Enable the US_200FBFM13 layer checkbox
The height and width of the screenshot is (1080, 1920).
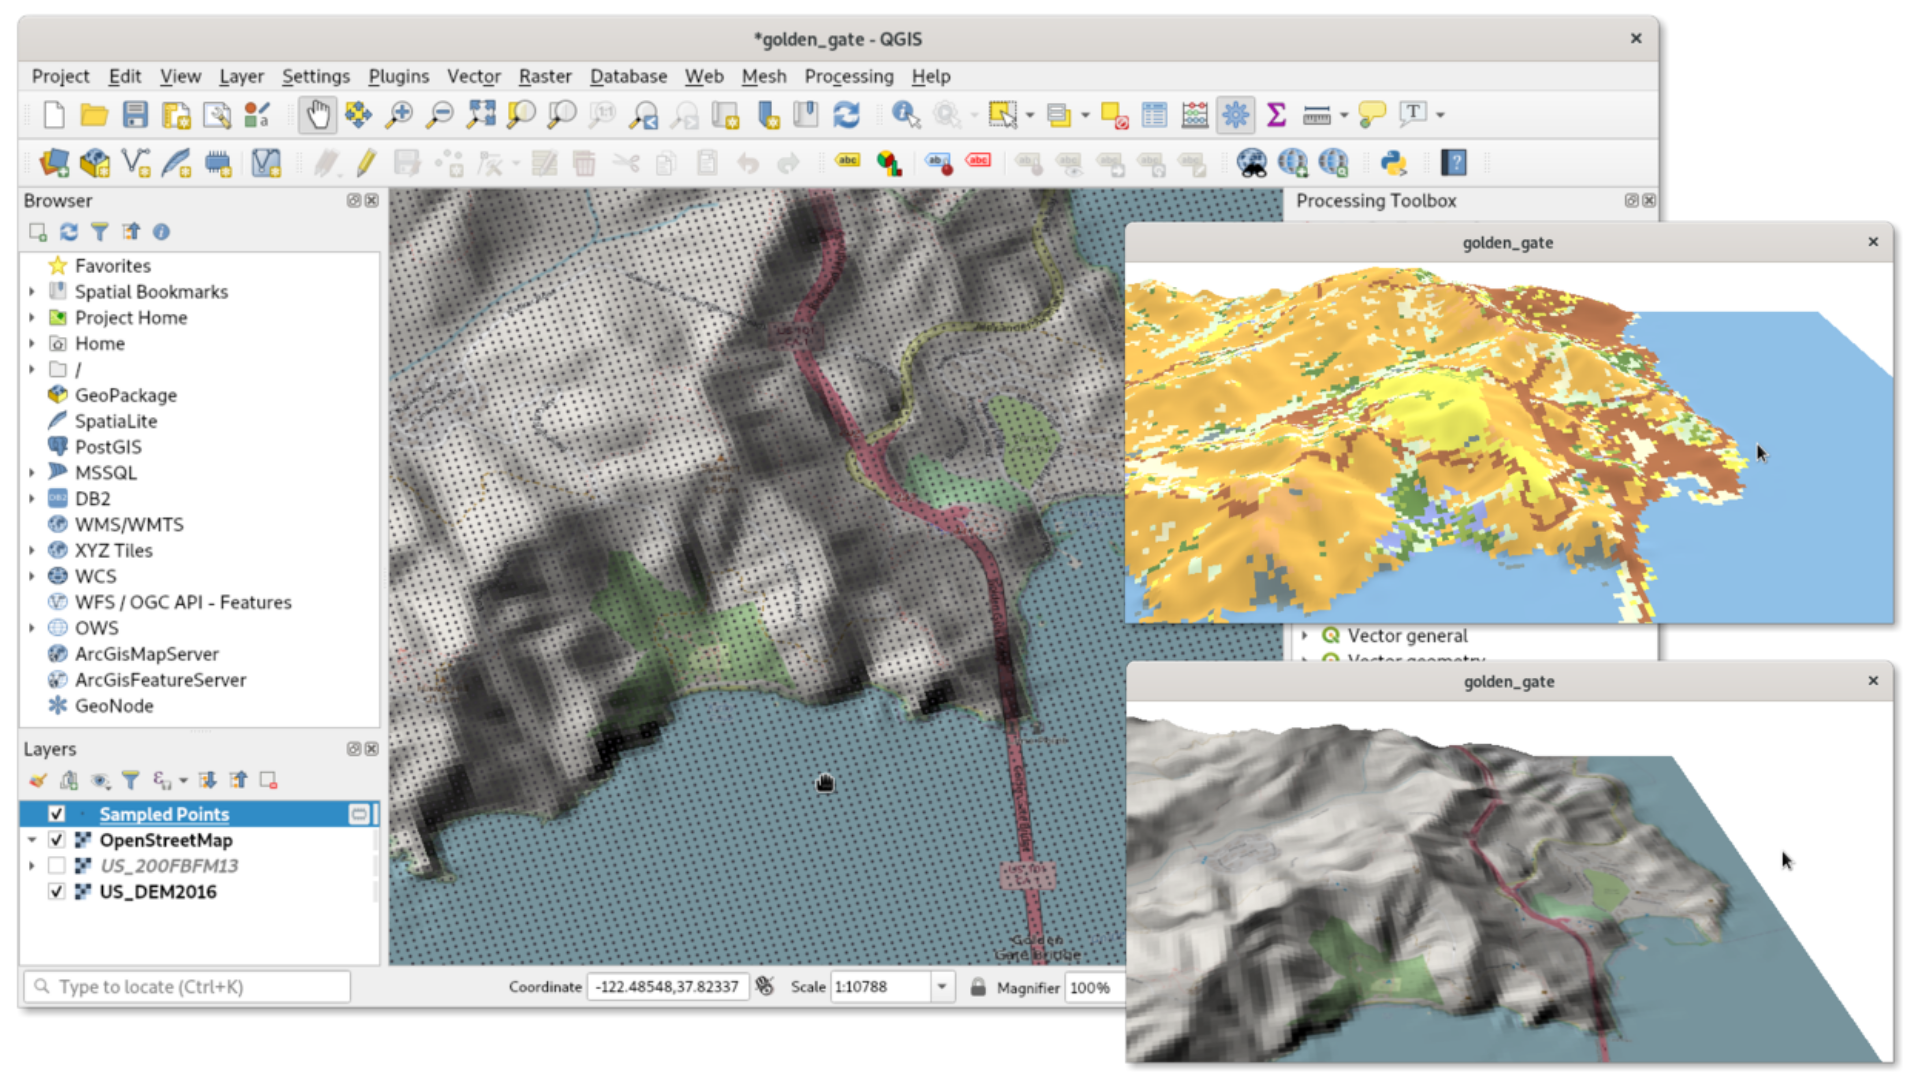[x=57, y=866]
